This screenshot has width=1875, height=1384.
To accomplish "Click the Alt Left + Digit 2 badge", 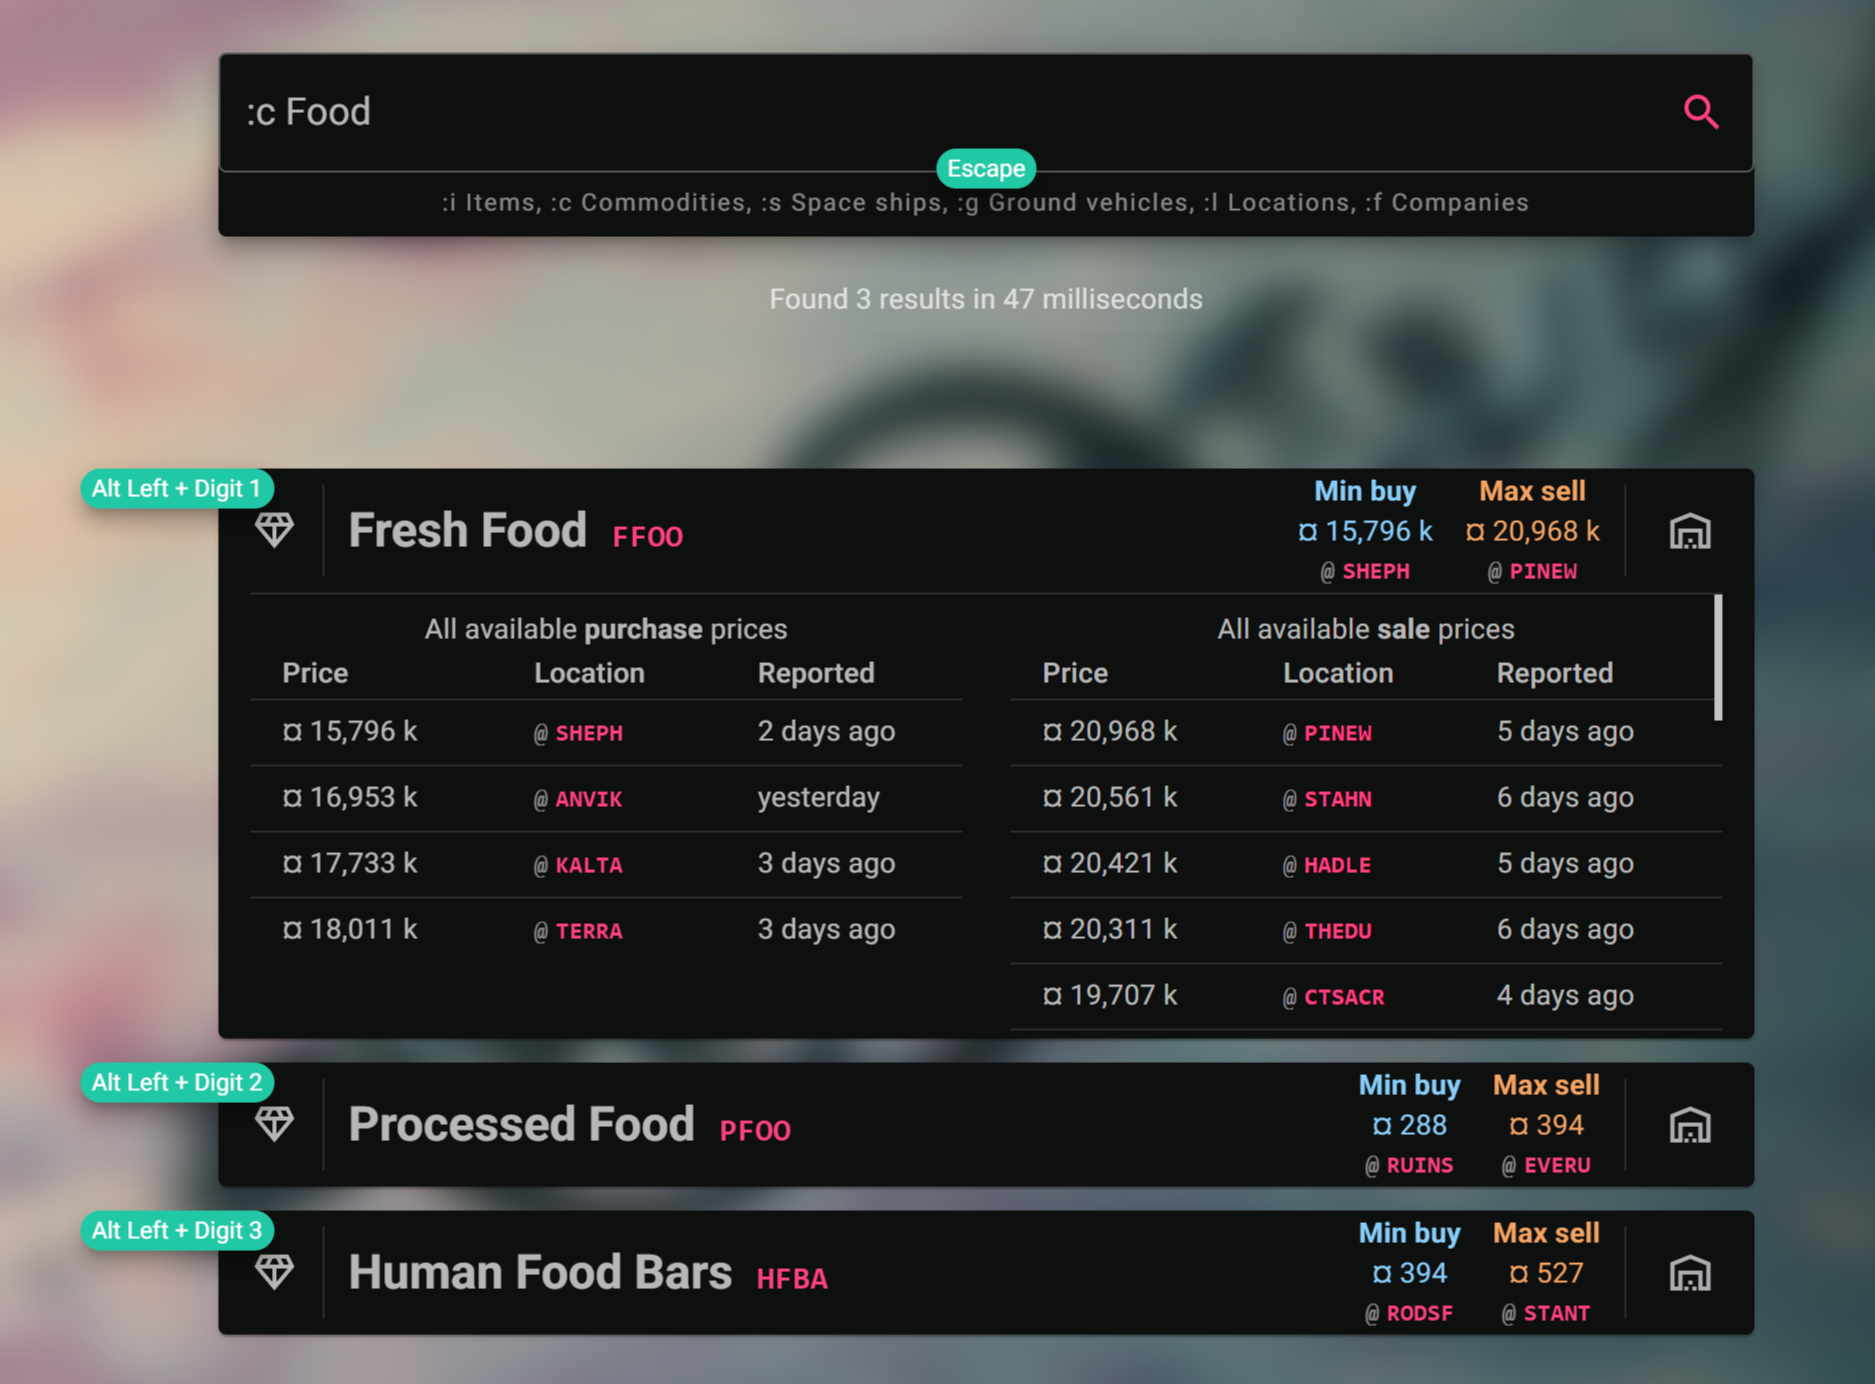I will pos(177,1082).
